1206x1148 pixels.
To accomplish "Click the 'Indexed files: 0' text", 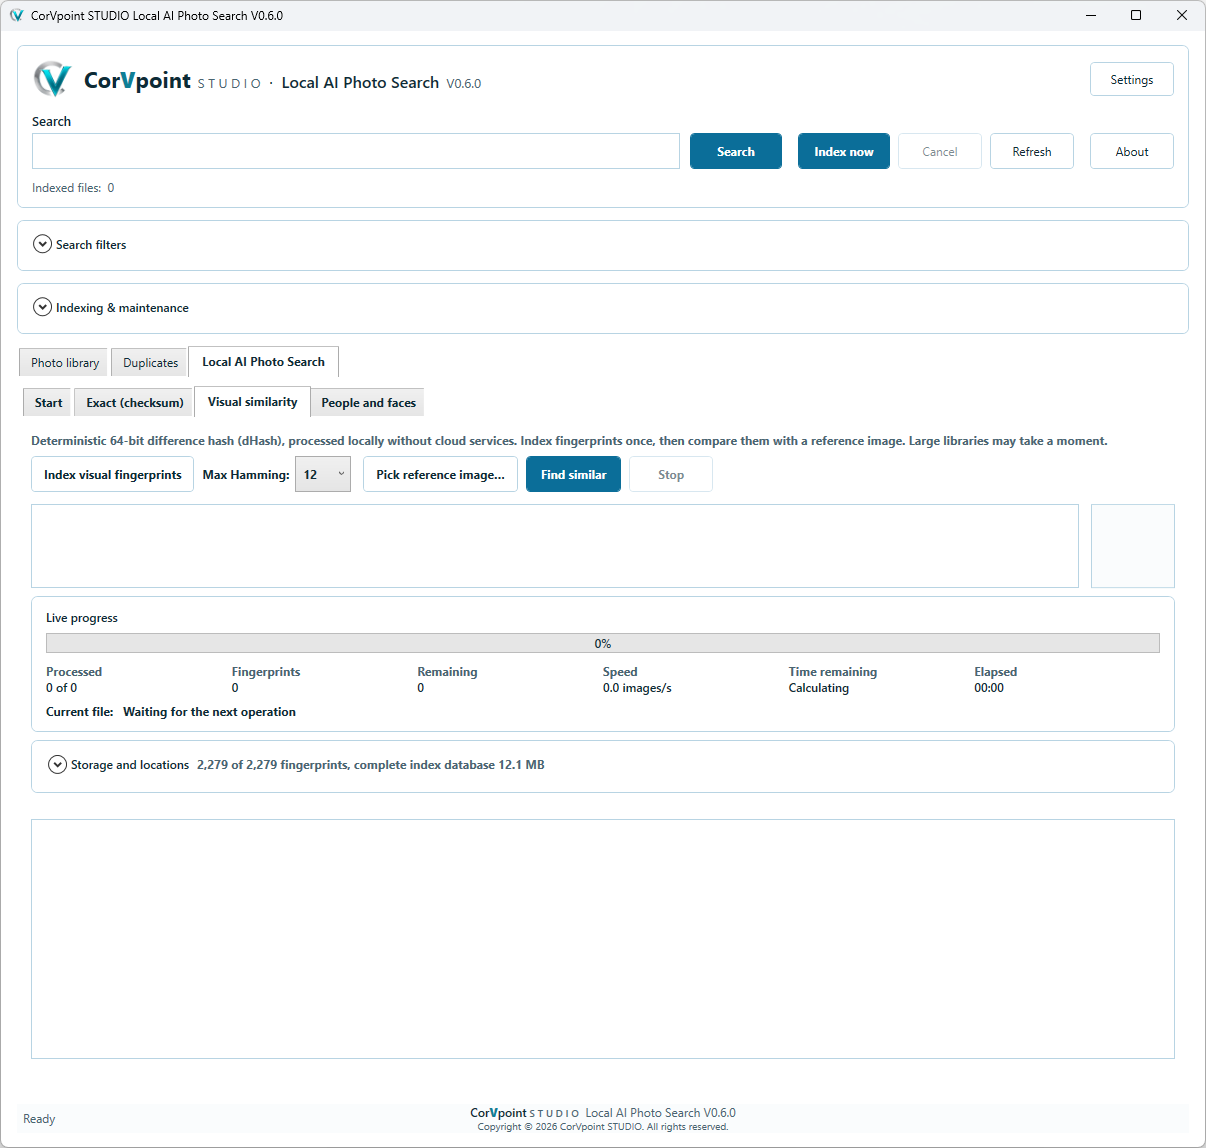I will click(x=73, y=187).
